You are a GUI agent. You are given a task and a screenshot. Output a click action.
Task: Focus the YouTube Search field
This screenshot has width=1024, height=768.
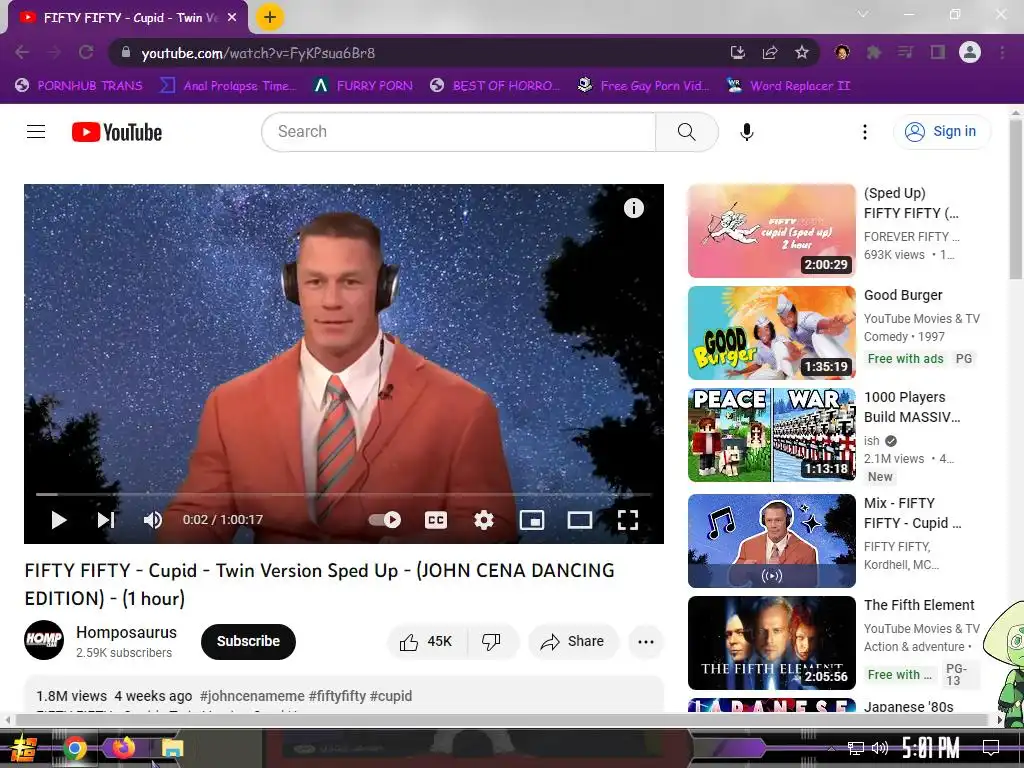[x=459, y=132]
